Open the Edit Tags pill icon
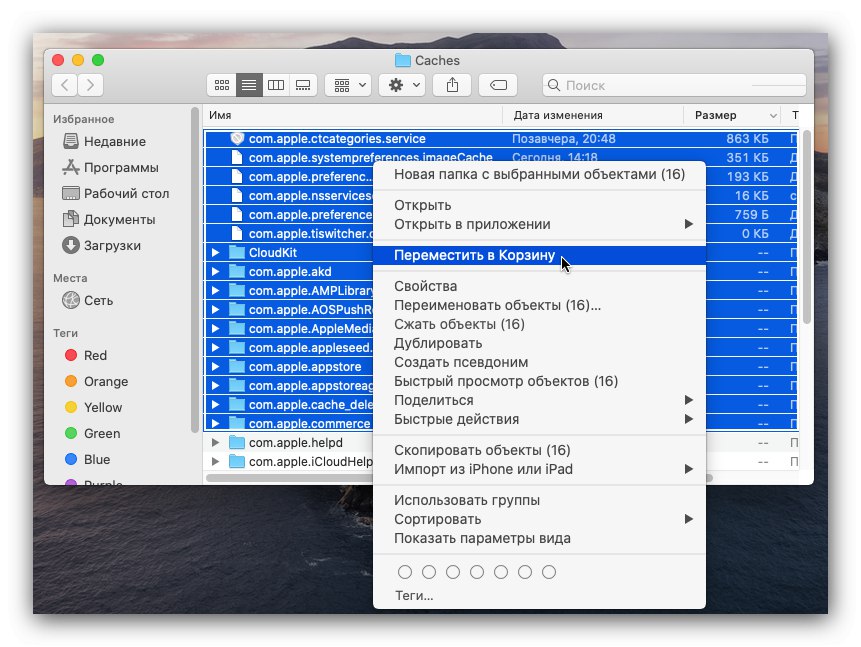The width and height of the screenshot is (861, 647). (498, 85)
